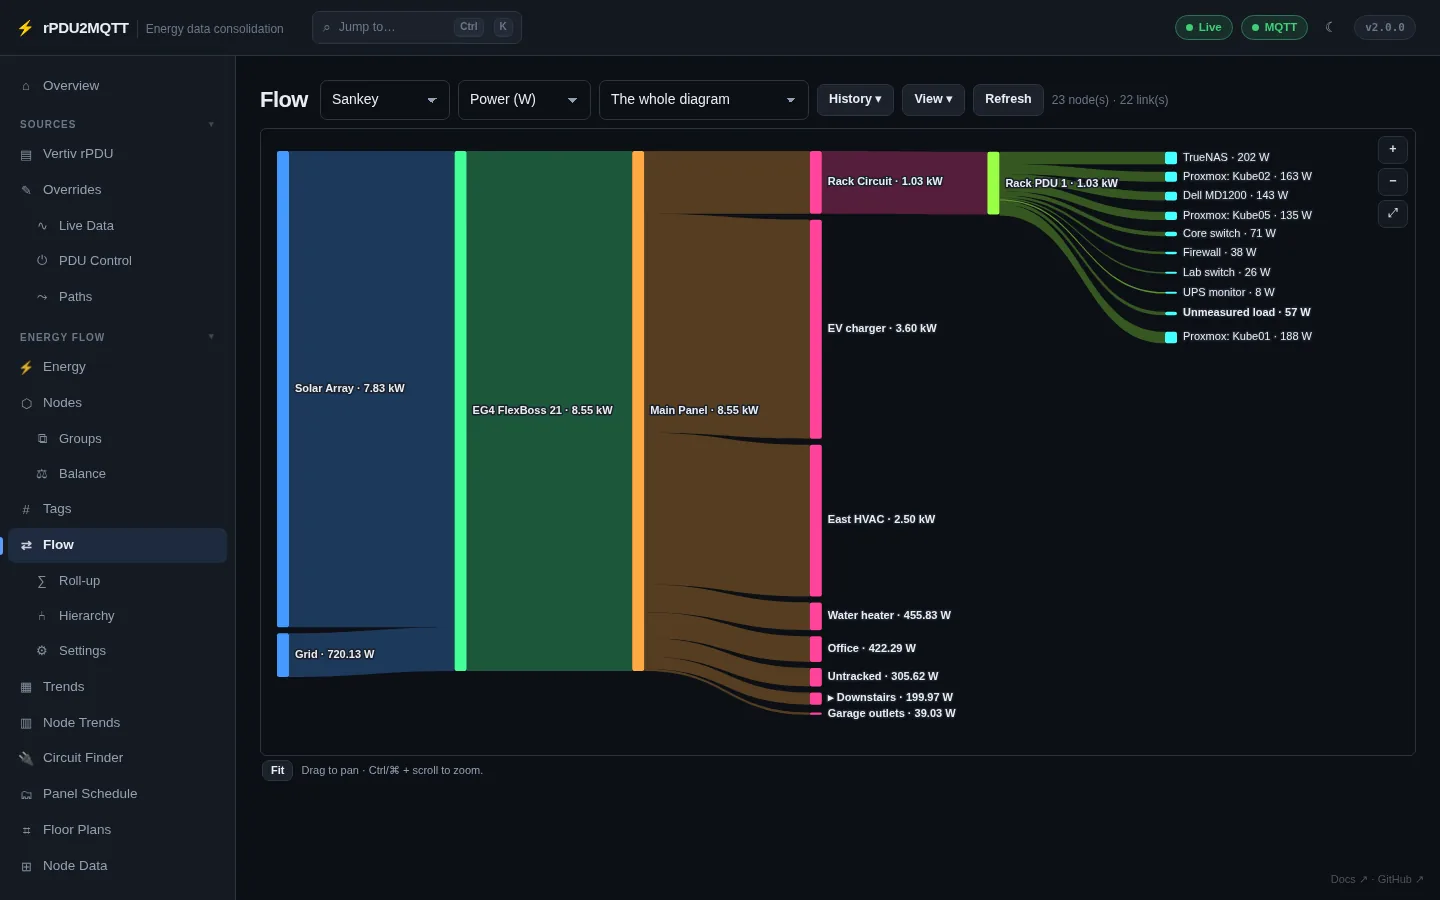The height and width of the screenshot is (900, 1440).
Task: Click the Fit button
Action: click(x=277, y=770)
